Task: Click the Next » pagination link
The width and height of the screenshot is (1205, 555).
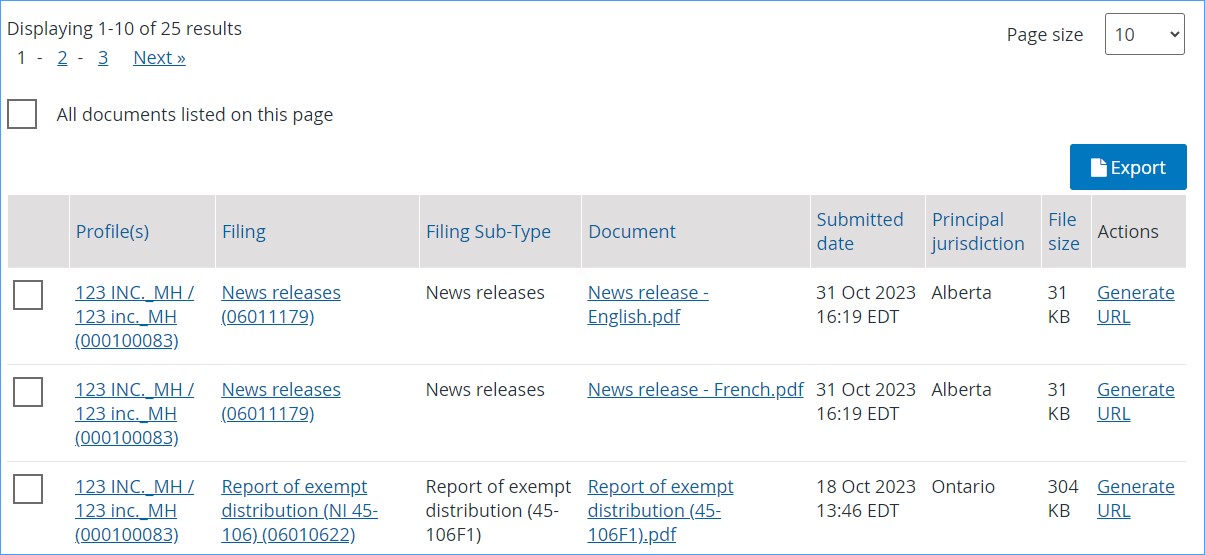Action: click(159, 57)
